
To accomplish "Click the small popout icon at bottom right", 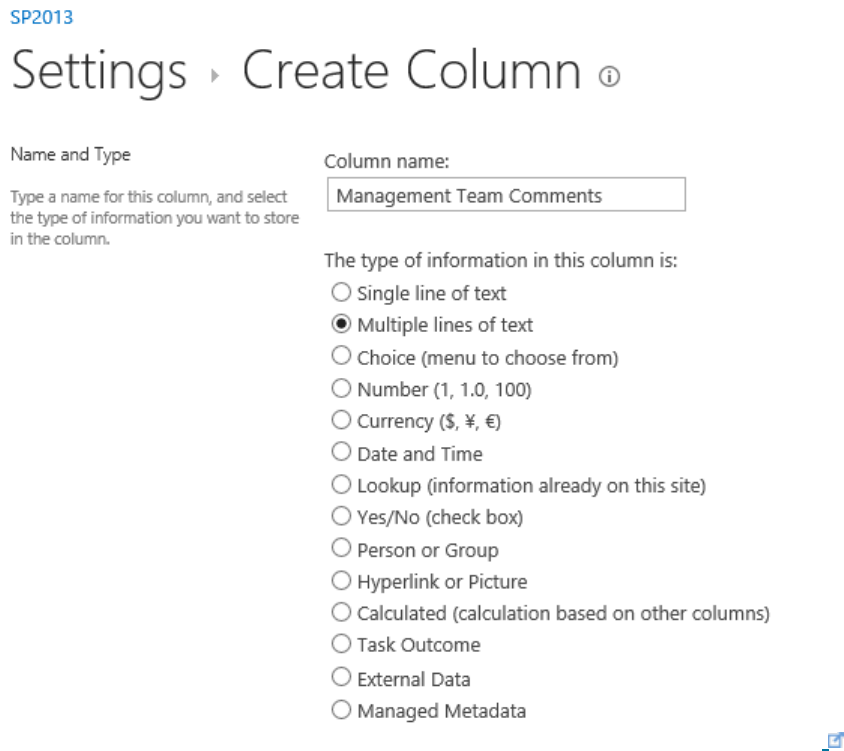I will pos(829,739).
